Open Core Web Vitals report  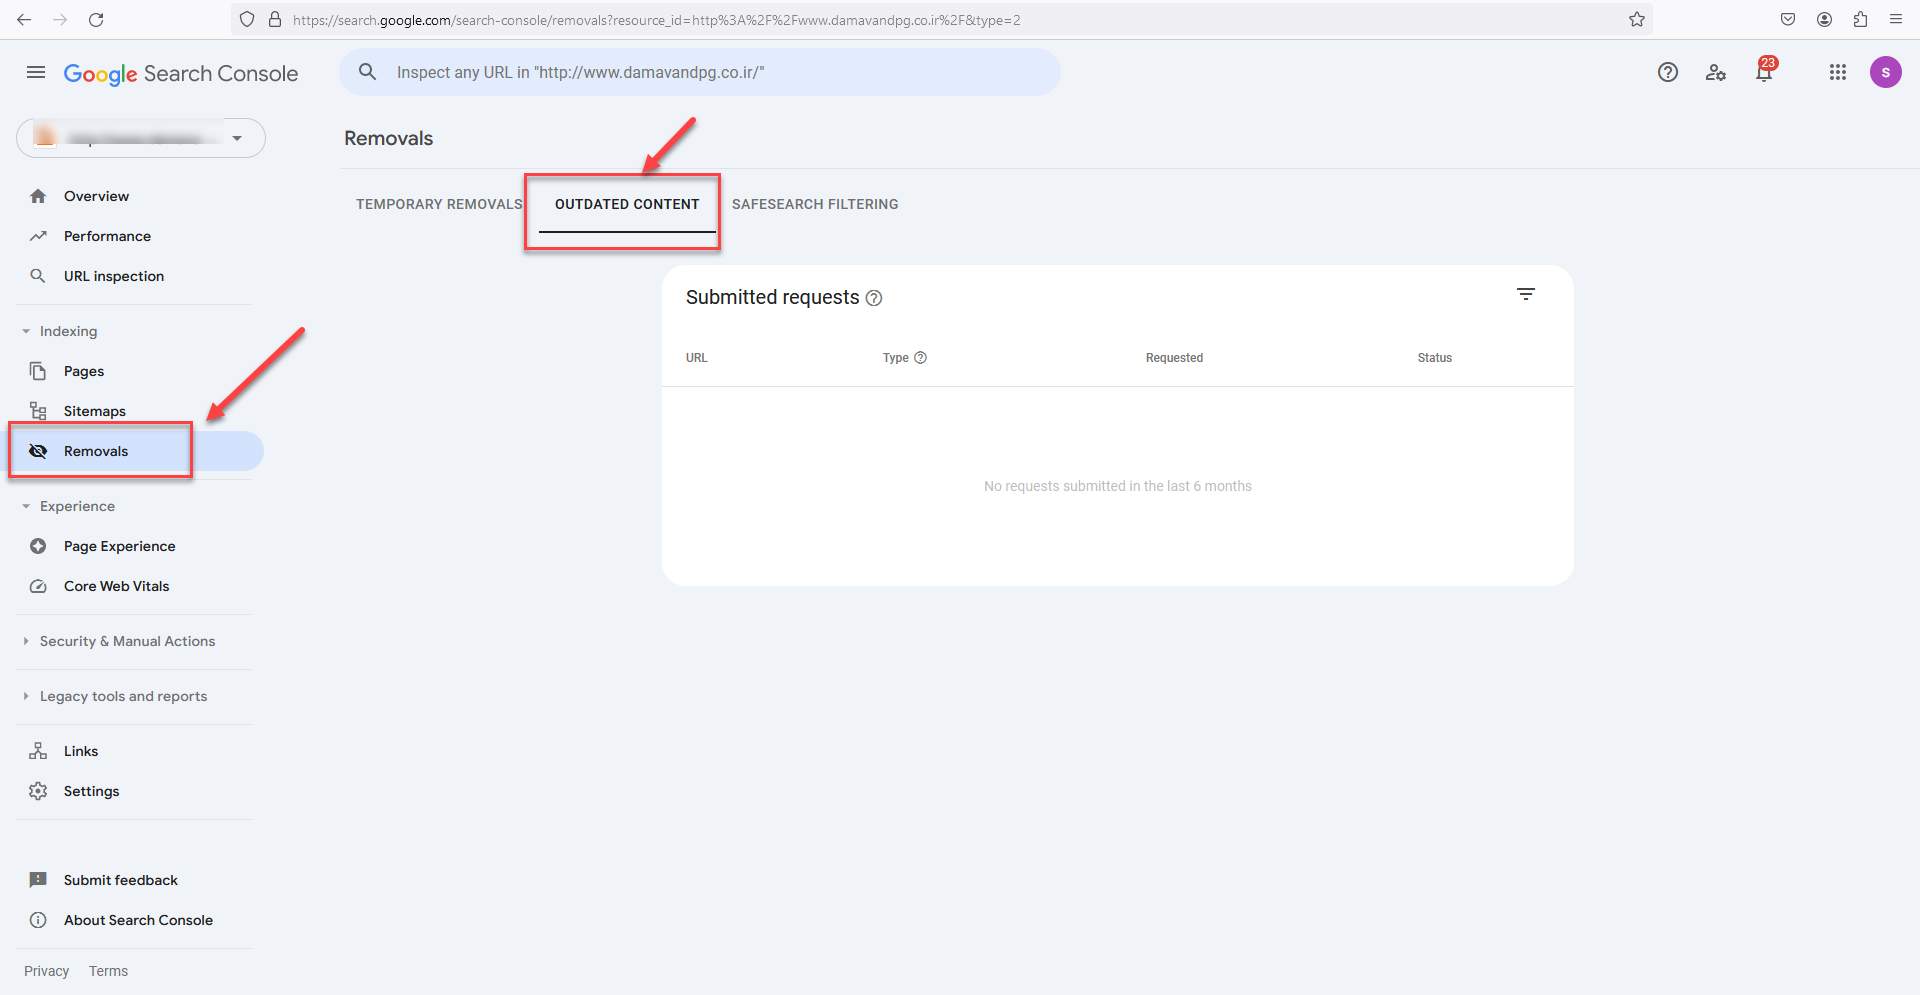[x=116, y=586]
